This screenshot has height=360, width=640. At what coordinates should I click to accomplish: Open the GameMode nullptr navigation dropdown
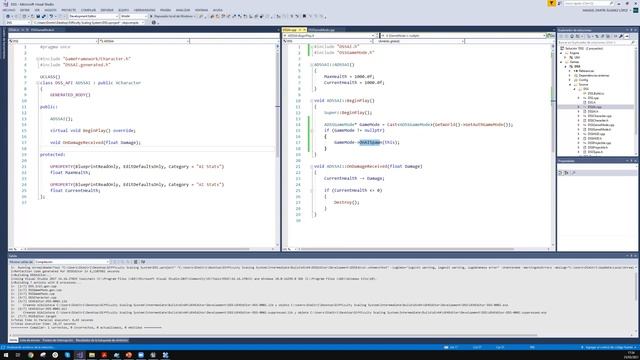(463, 36)
